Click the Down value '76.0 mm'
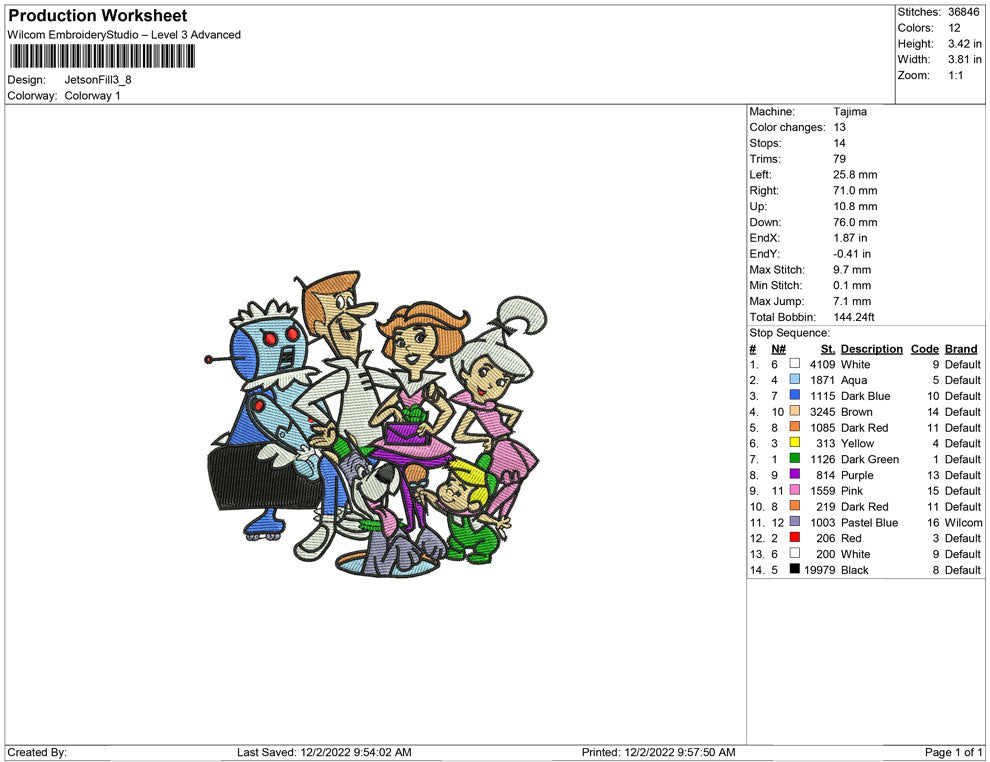 855,222
